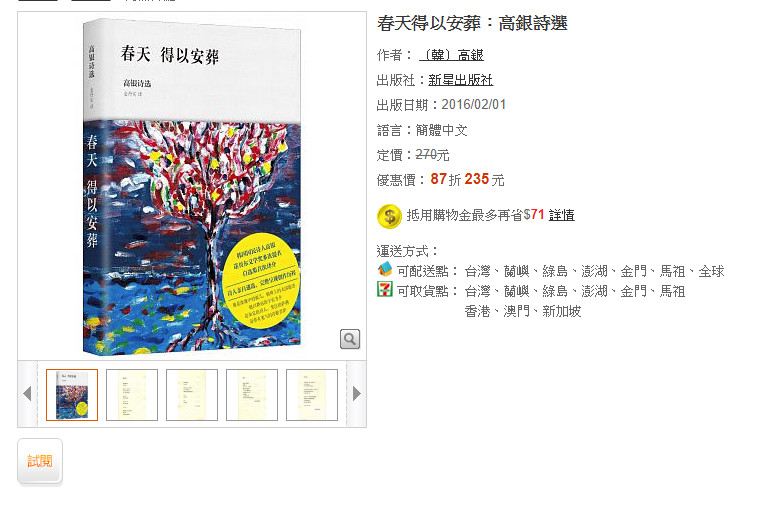Select the second page thumbnail
Viewport: 776px width, 513px height.
[x=132, y=395]
